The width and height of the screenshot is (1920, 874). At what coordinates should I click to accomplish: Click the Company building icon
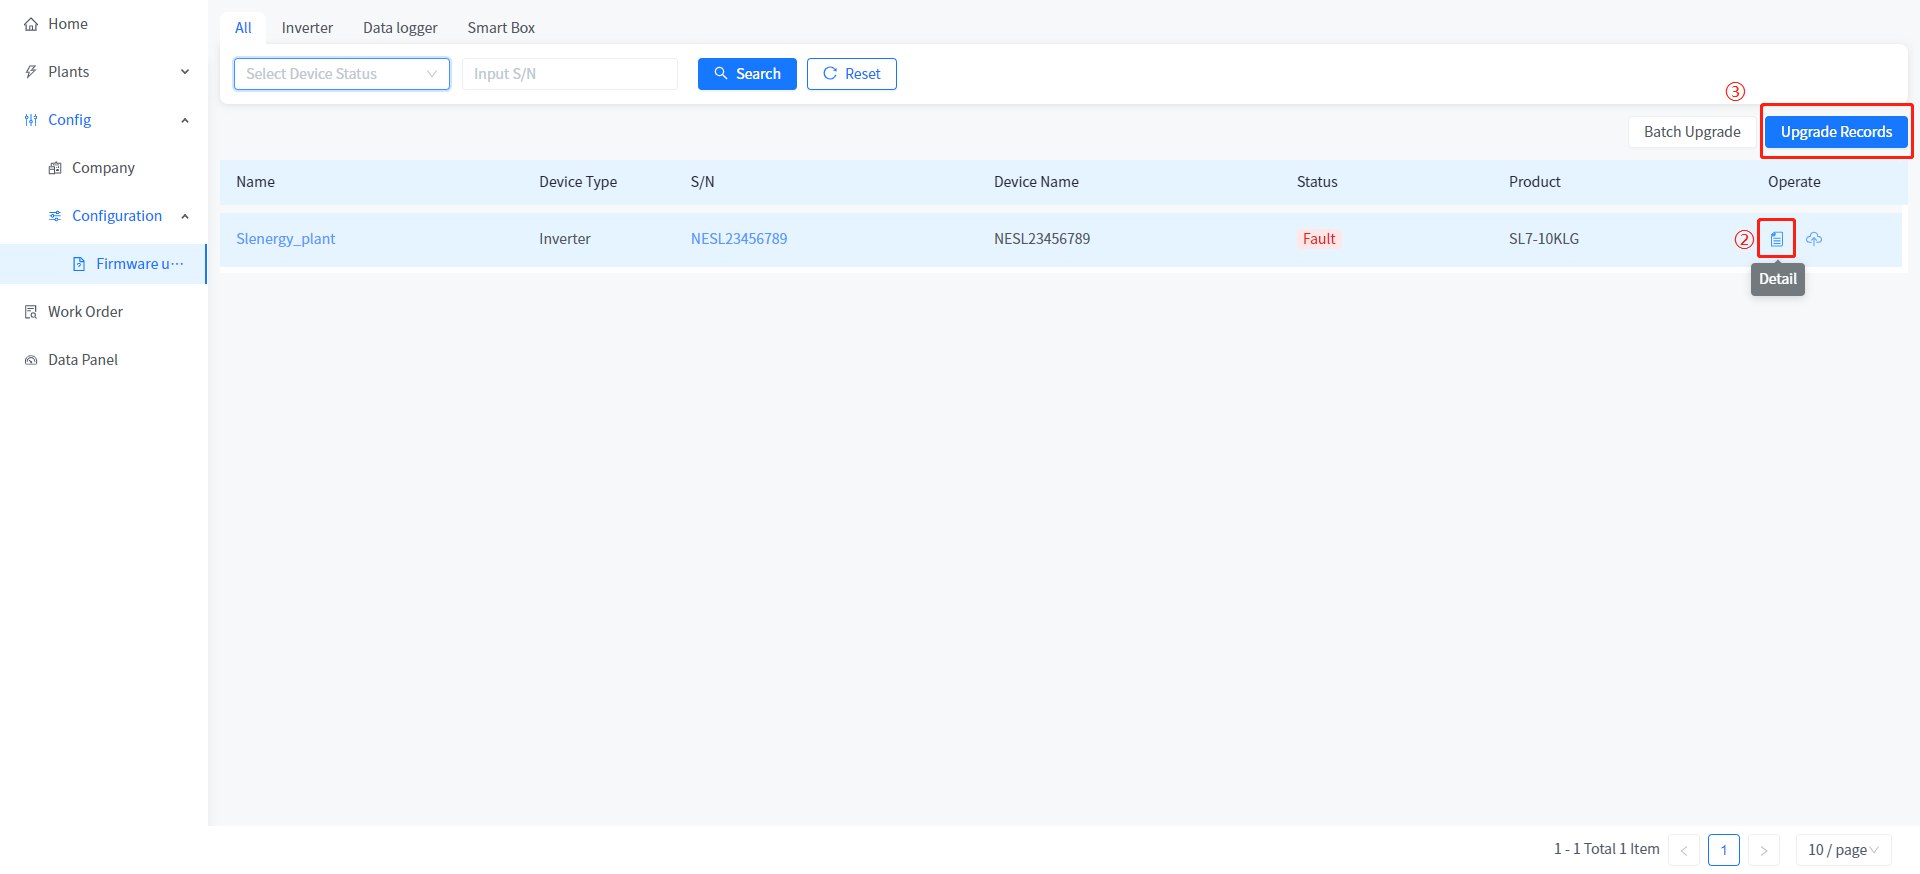click(55, 168)
